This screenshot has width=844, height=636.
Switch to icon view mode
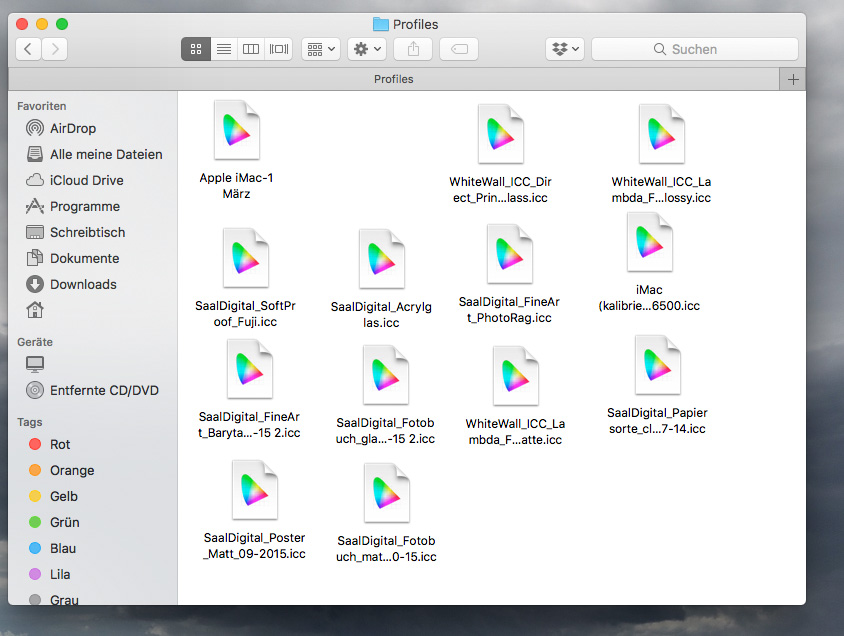(196, 49)
